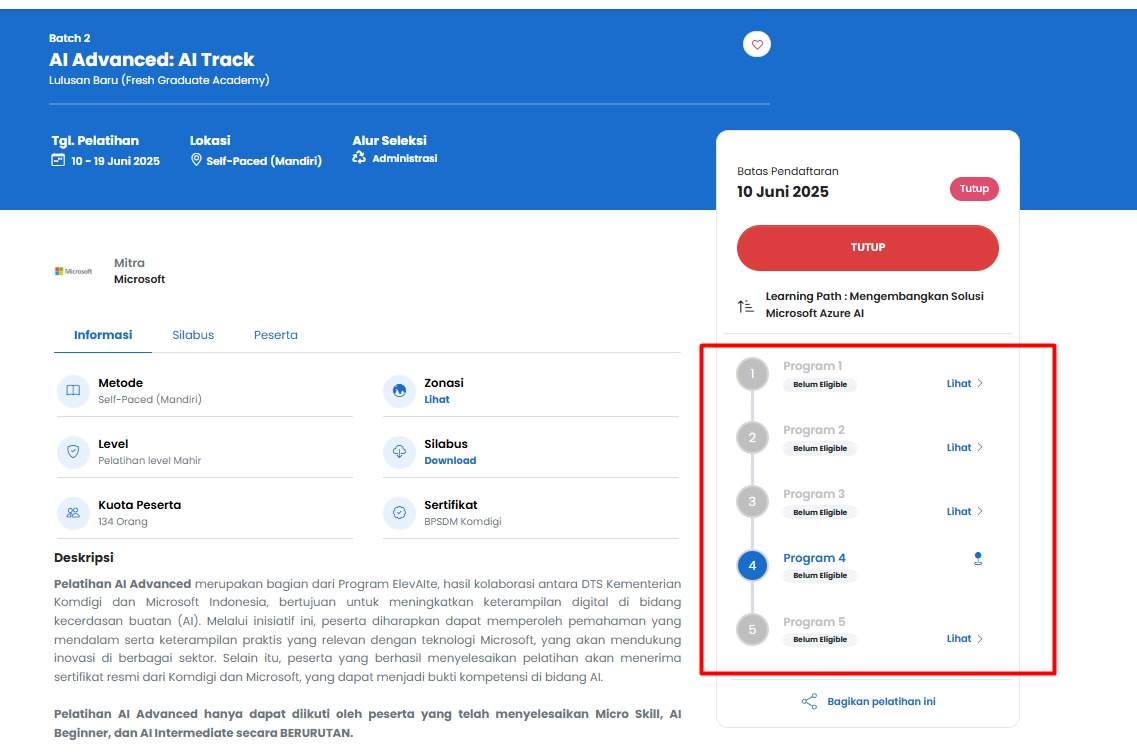Click the Kuota Peserta people icon
The height and width of the screenshot is (753, 1137).
click(x=73, y=513)
